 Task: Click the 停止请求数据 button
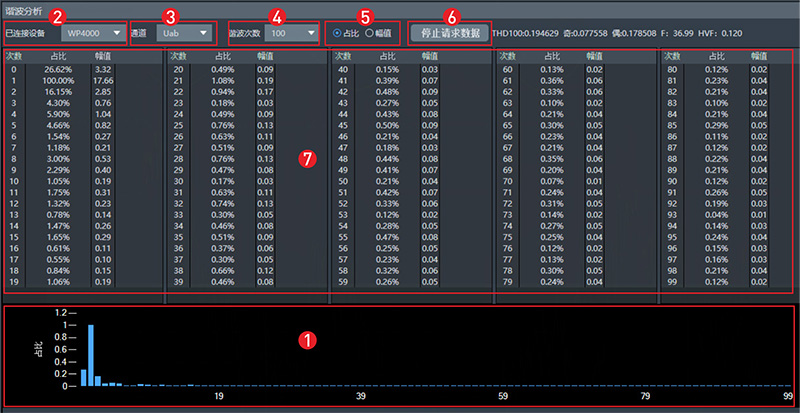450,33
